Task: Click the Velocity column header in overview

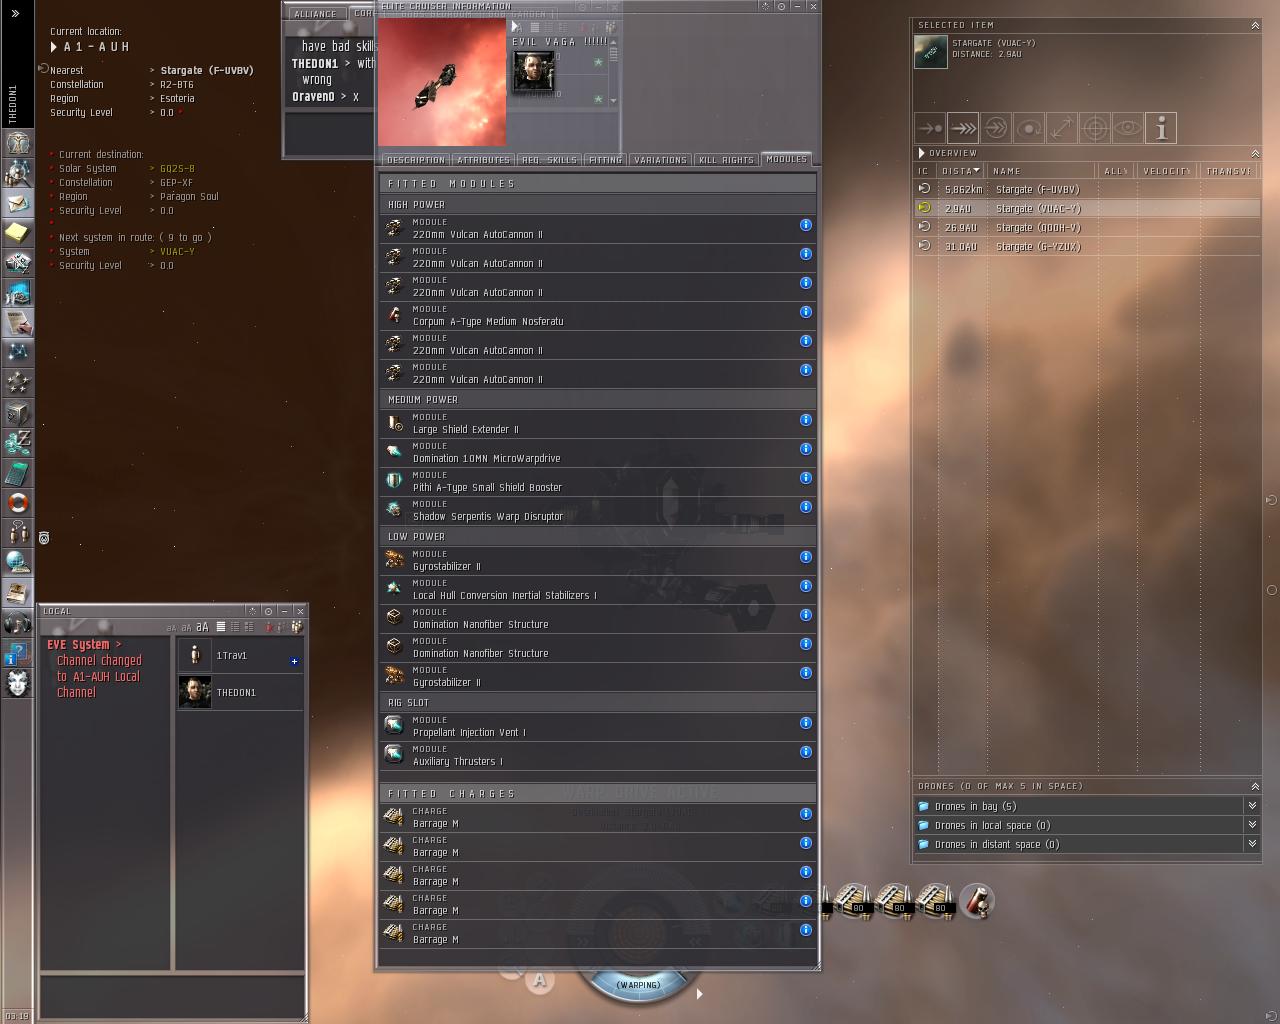Action: point(1167,171)
